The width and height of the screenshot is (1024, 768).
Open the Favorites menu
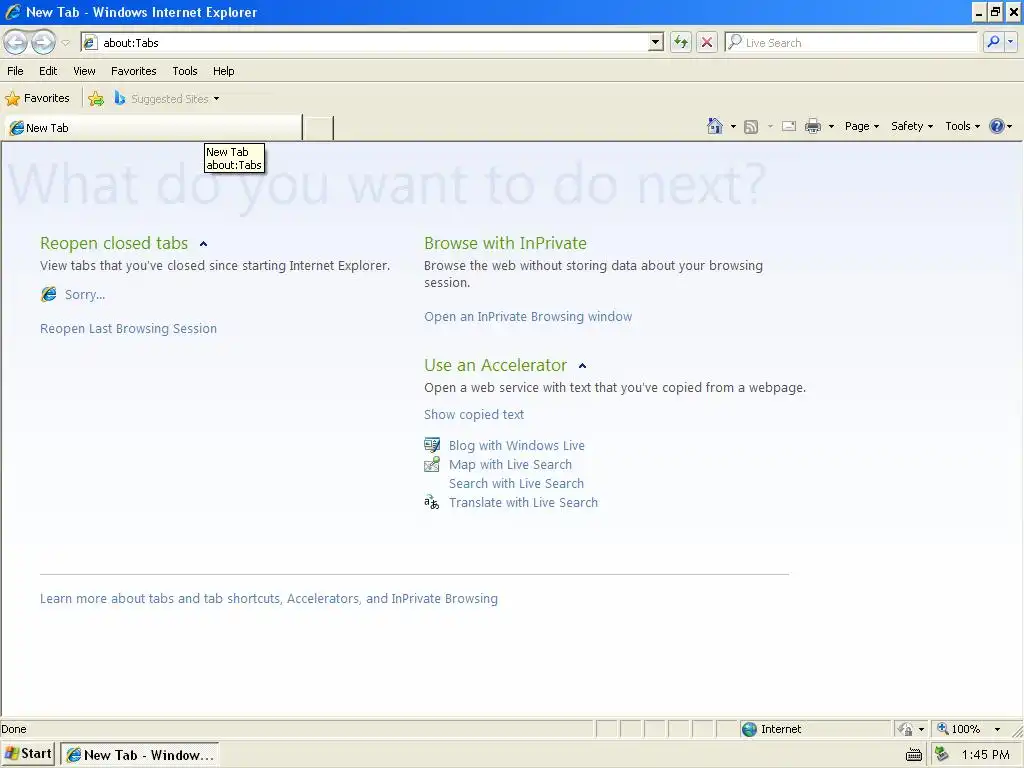134,71
